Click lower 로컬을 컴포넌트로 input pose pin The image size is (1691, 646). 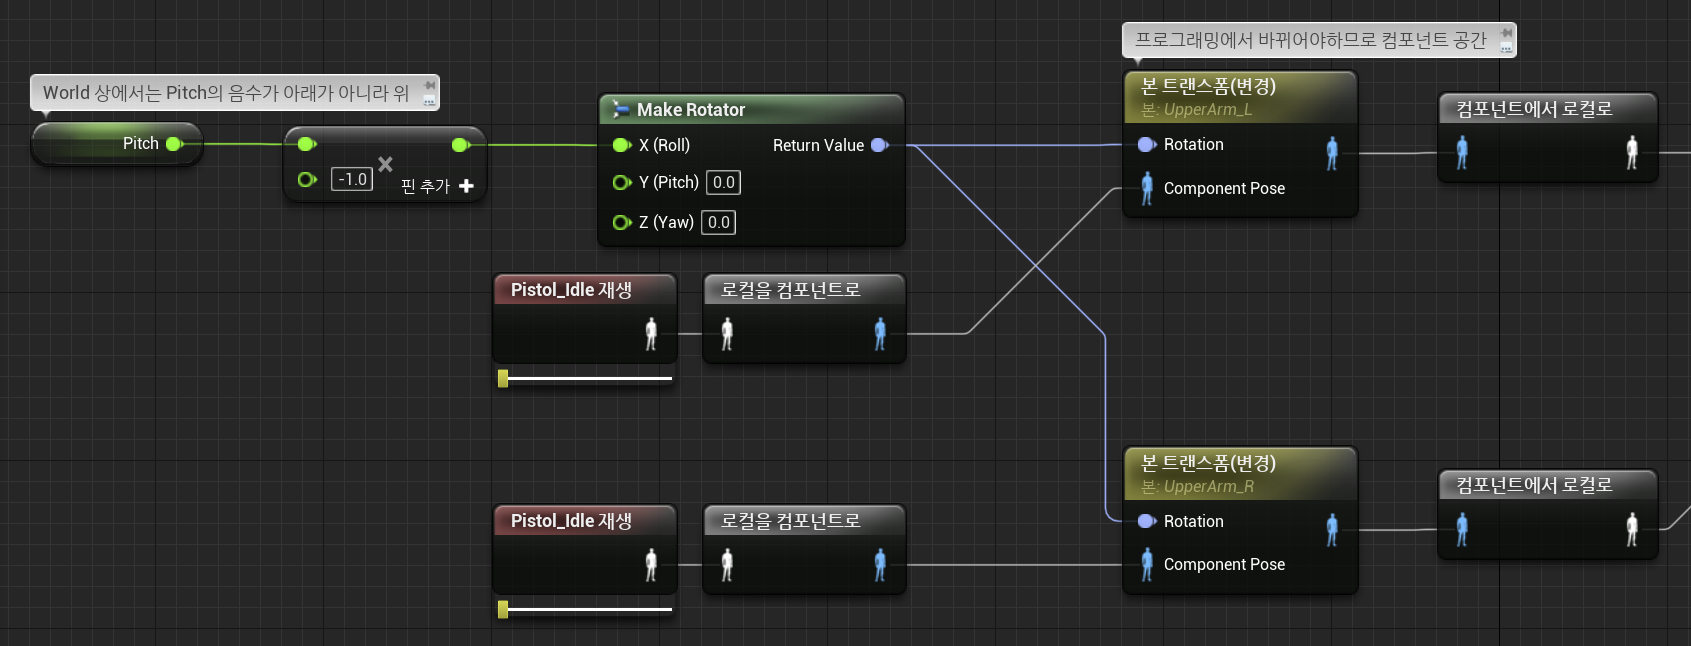pyautogui.click(x=727, y=565)
